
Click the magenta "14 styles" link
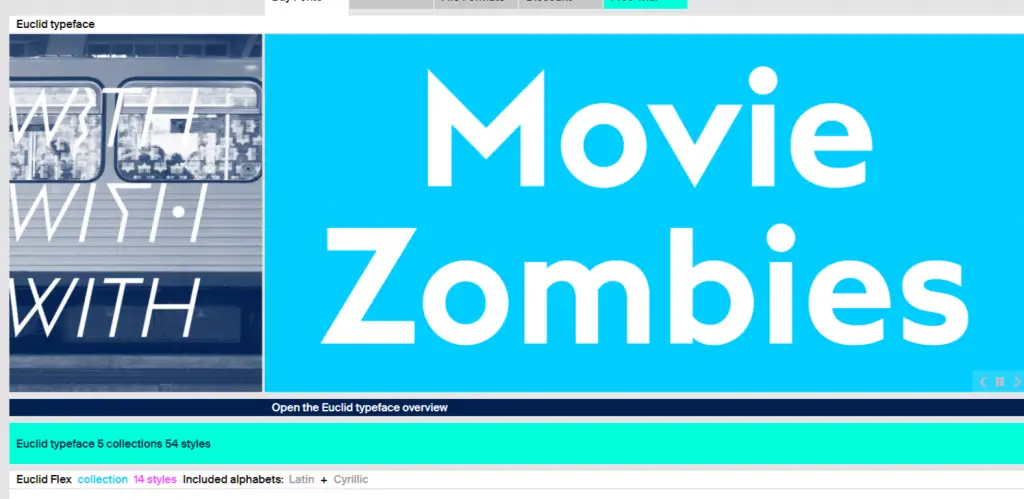(x=155, y=479)
